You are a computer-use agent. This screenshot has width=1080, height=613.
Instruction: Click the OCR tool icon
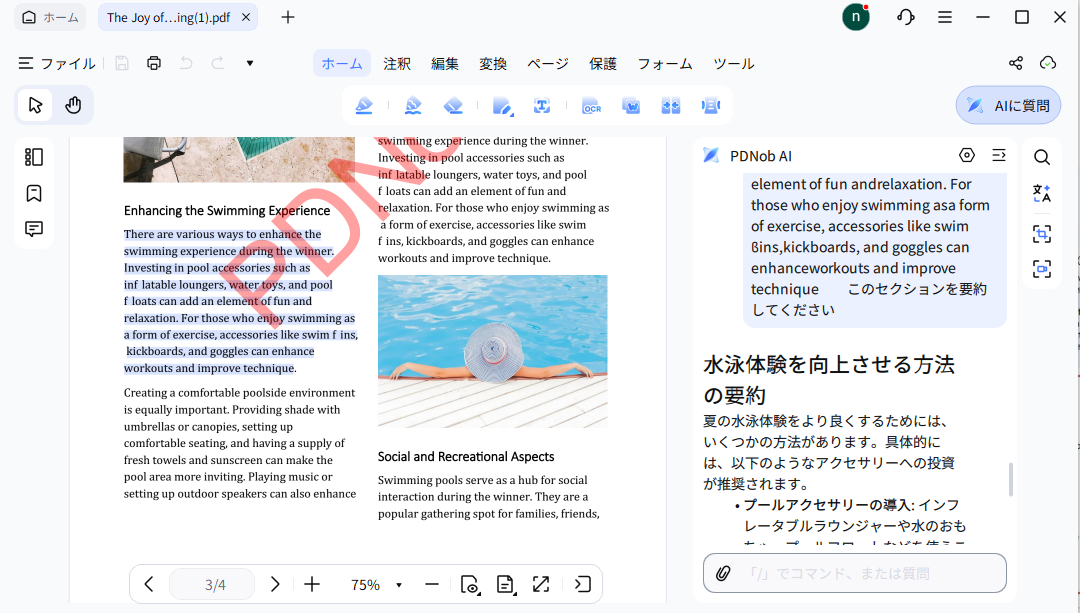[591, 106]
